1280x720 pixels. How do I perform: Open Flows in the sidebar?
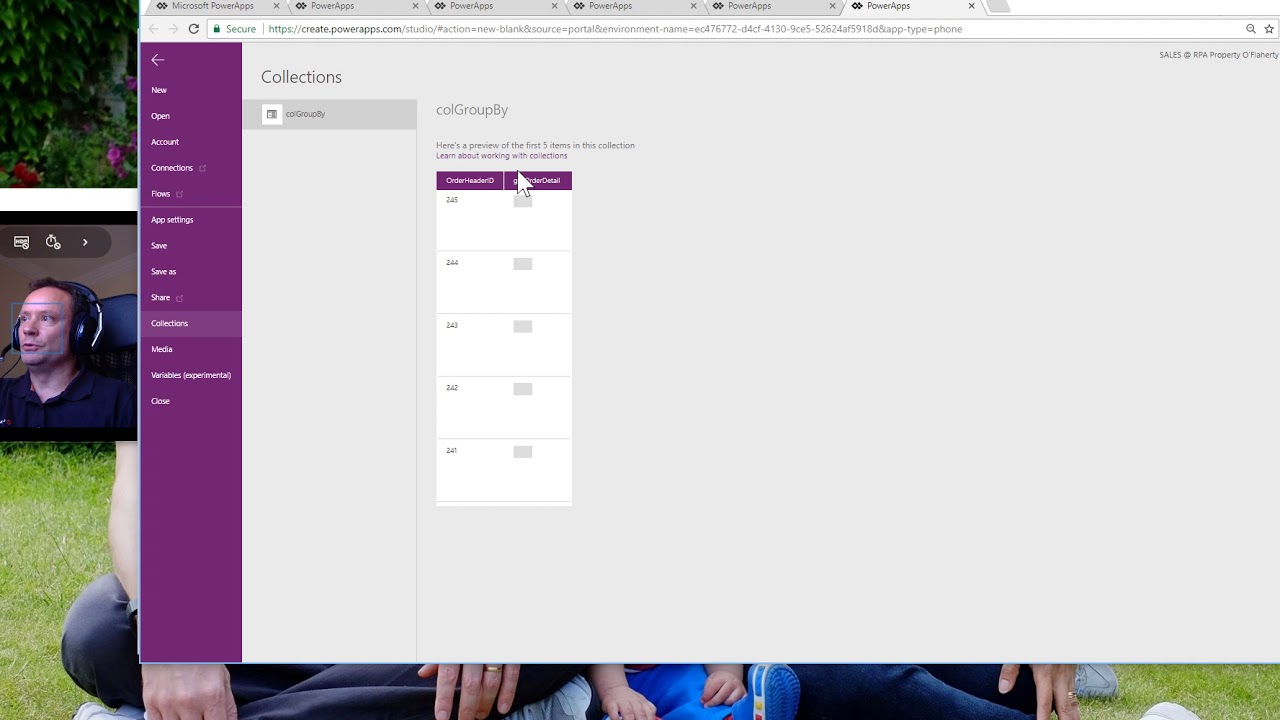(161, 194)
